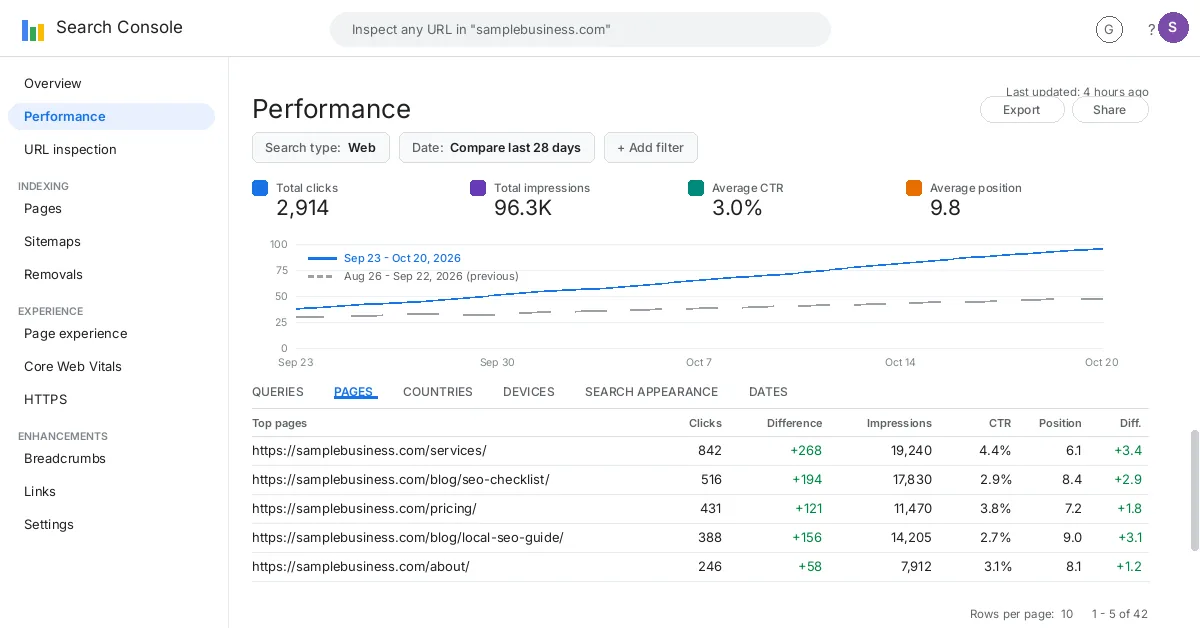Open the Search type: Web filter
The height and width of the screenshot is (628, 1200).
321,147
